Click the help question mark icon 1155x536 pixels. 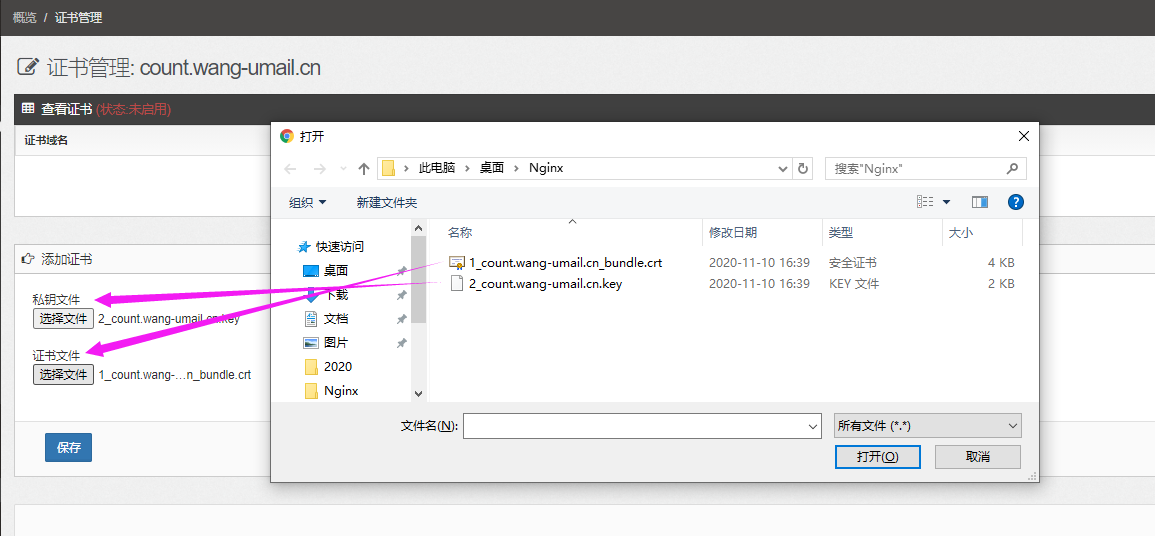point(1015,202)
